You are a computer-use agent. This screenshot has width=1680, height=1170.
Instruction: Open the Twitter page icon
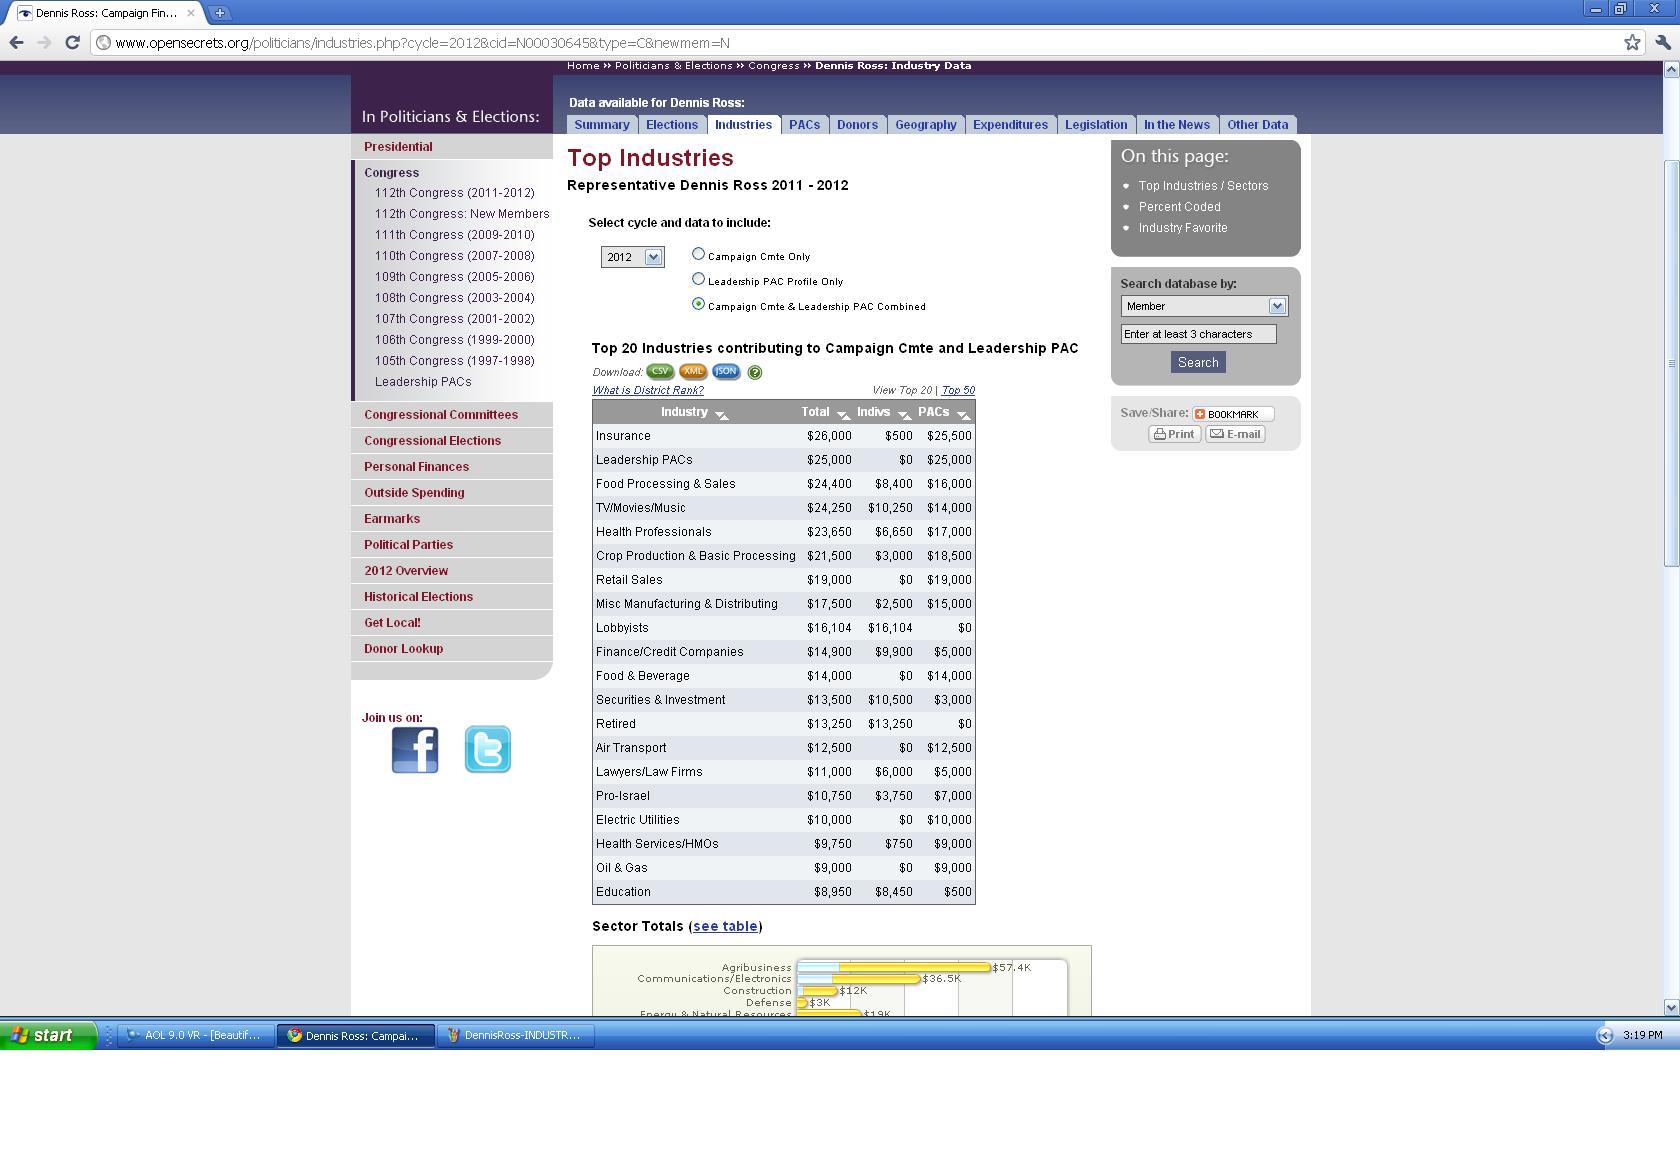coord(488,749)
